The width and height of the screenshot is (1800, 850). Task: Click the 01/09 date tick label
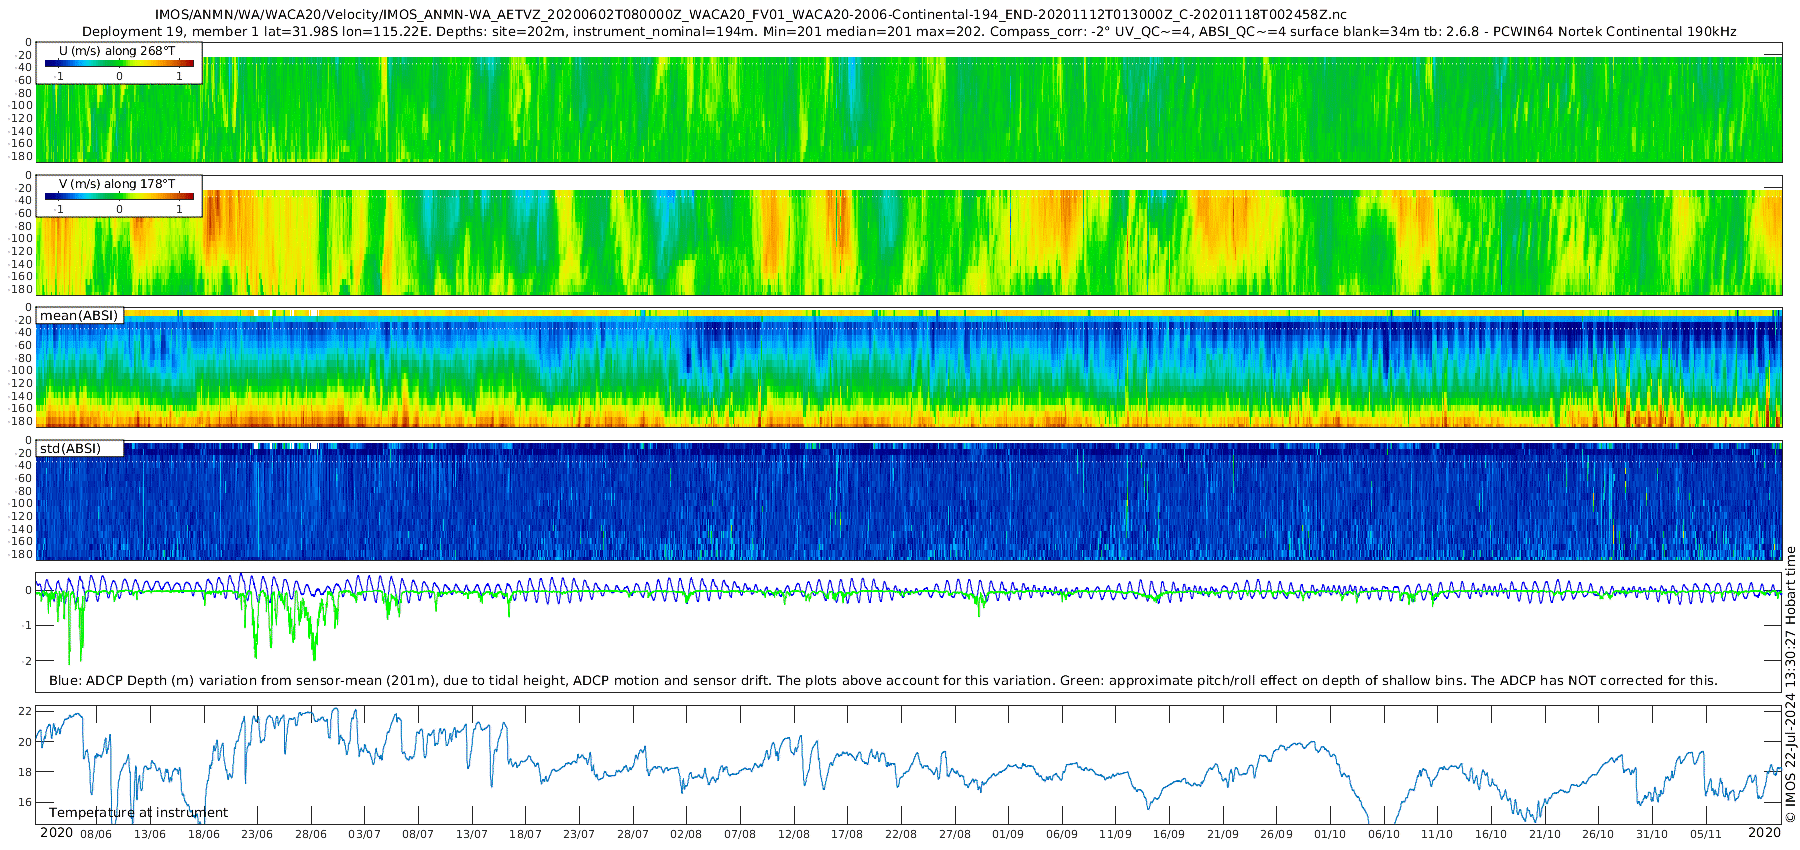coord(1008,835)
